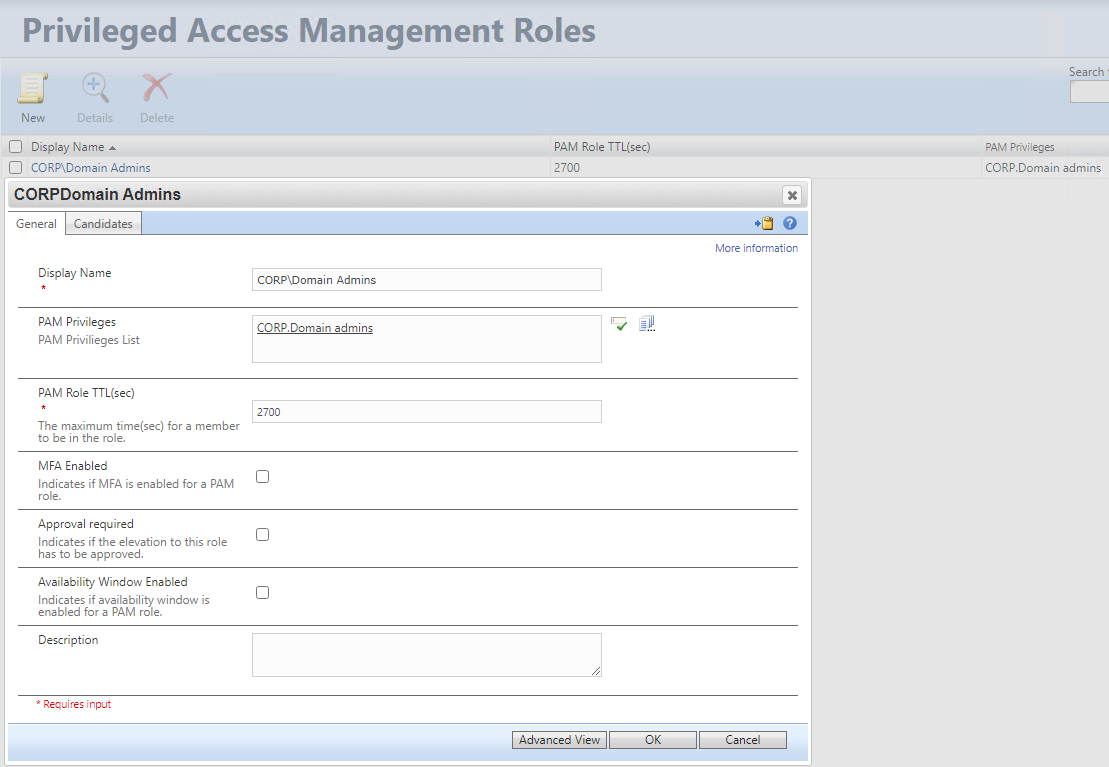Select the General tab

tap(36, 224)
